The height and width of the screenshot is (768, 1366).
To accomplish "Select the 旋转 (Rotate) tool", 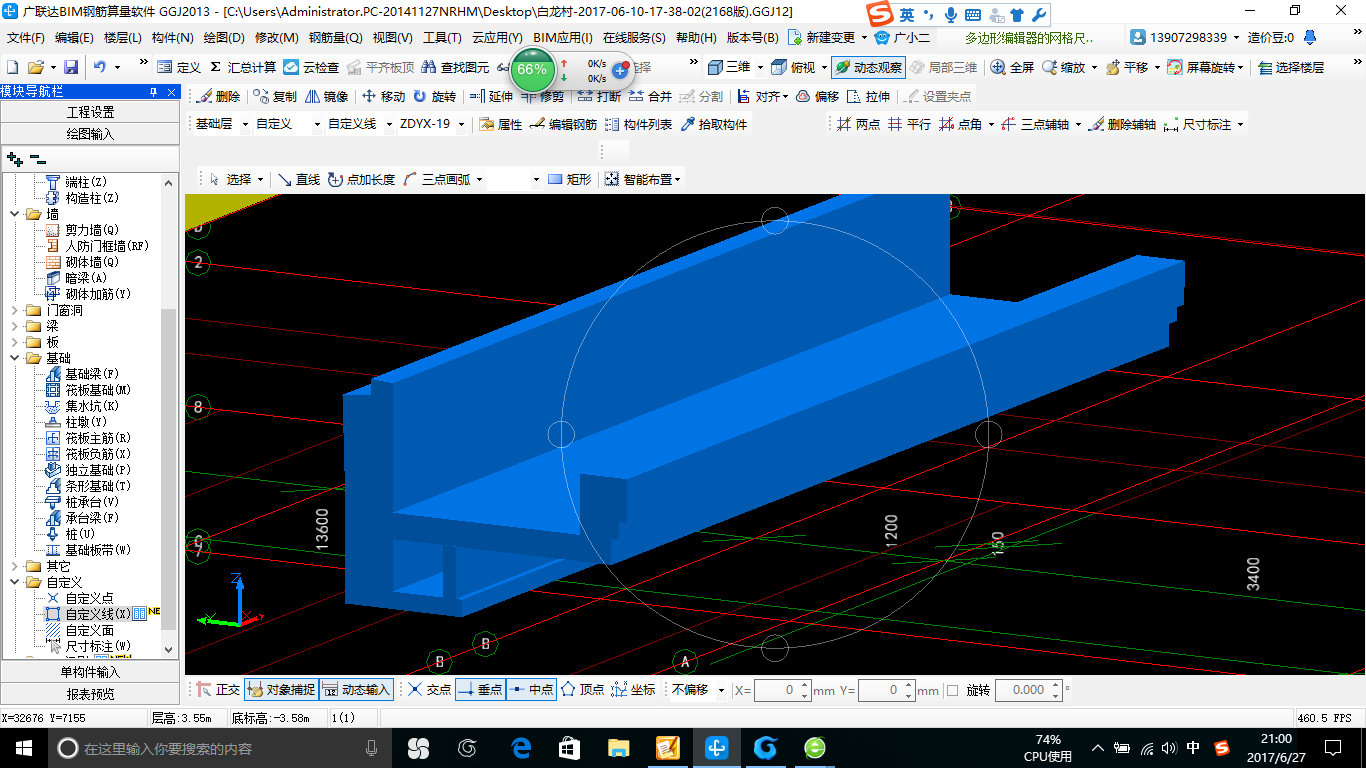I will pyautogui.click(x=434, y=97).
